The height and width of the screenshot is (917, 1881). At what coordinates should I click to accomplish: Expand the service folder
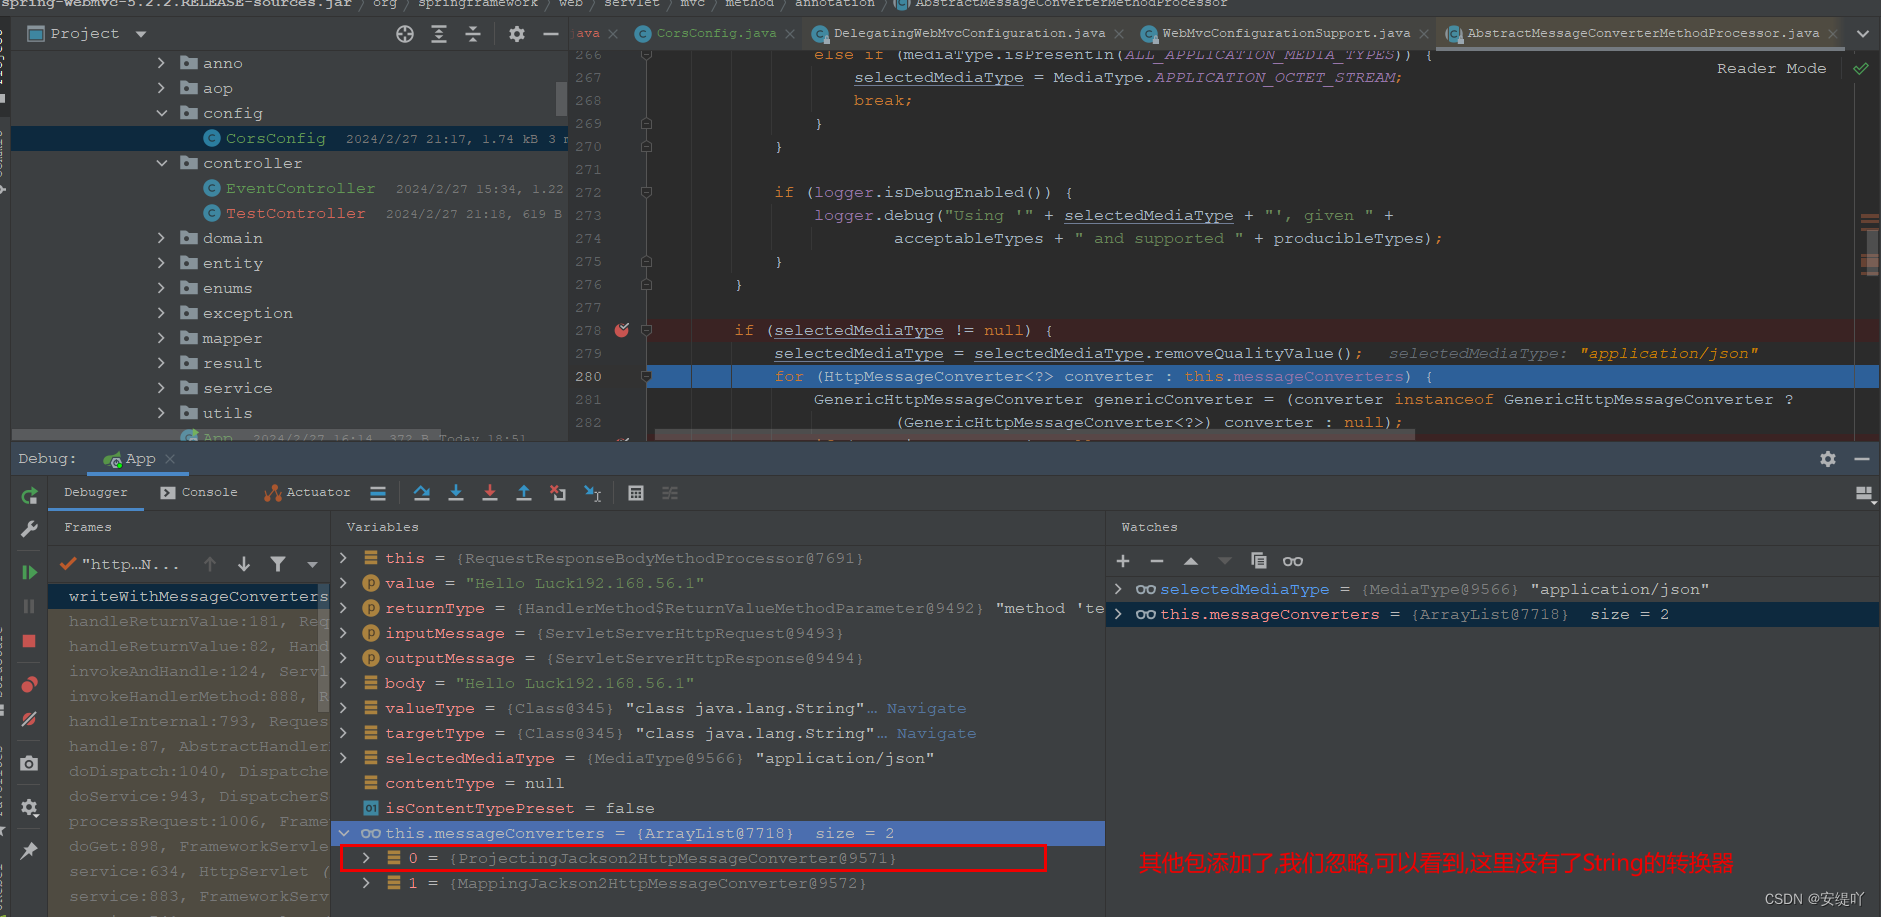162,388
